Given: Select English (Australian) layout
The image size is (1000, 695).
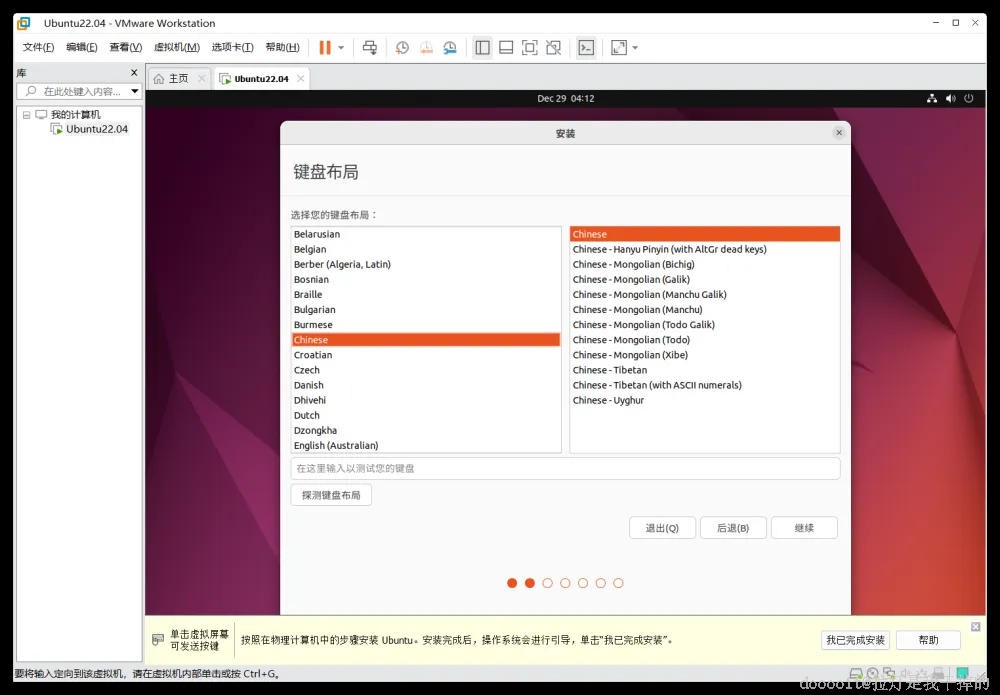Looking at the screenshot, I should coord(426,446).
